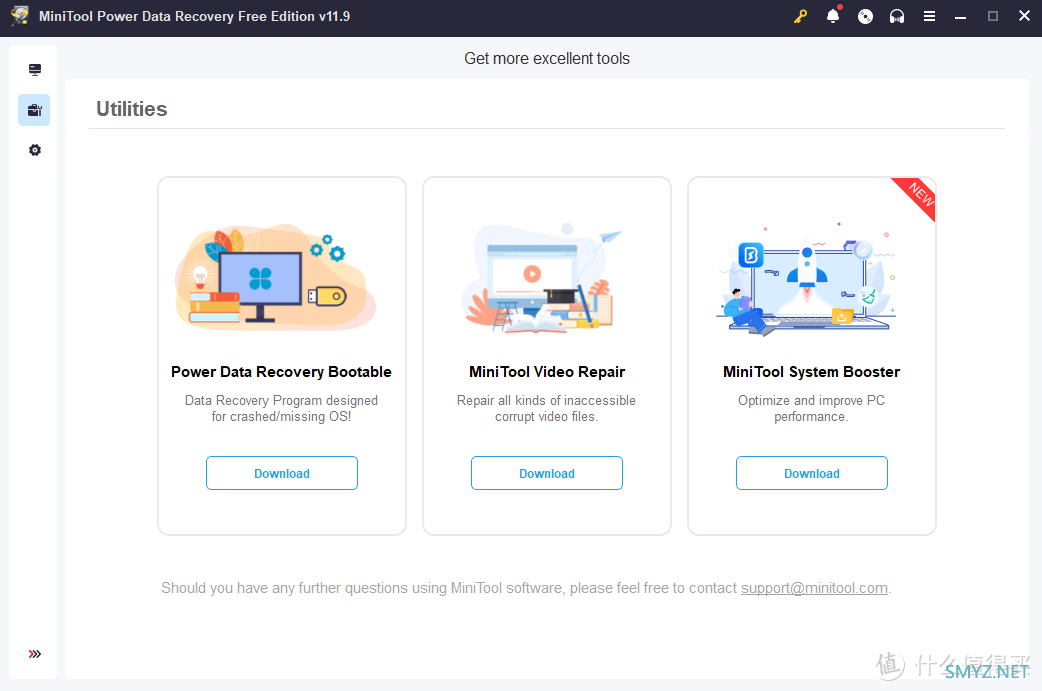The image size is (1042, 691).
Task: Download MiniTool System Booster
Action: point(811,473)
